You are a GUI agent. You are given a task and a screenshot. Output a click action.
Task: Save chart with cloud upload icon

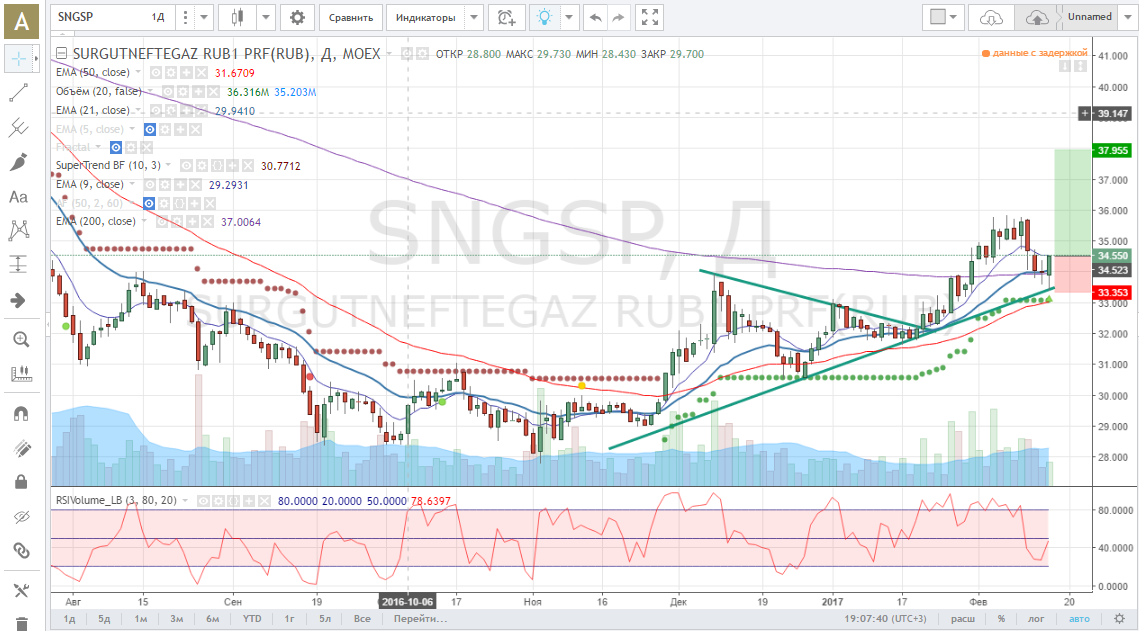click(x=1037, y=17)
